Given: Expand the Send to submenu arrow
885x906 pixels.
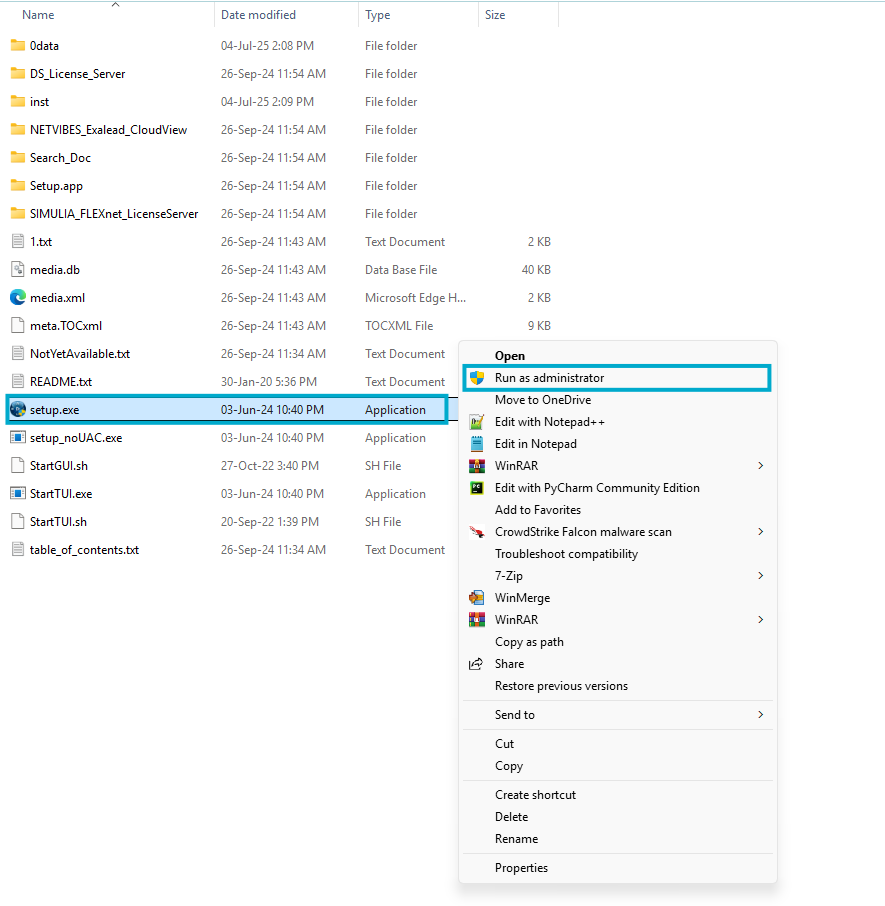Looking at the screenshot, I should (x=759, y=714).
